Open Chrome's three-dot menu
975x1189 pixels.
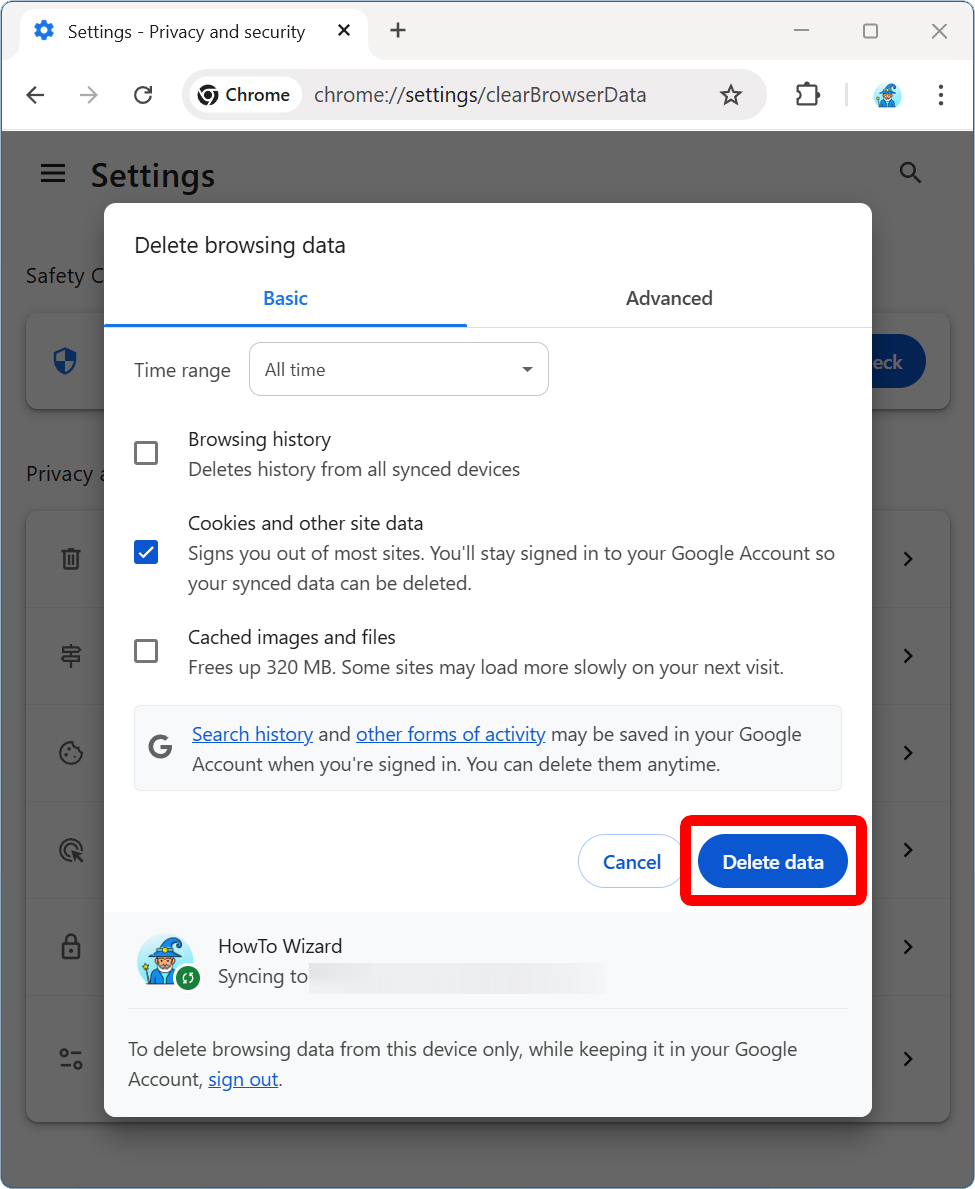coord(940,95)
